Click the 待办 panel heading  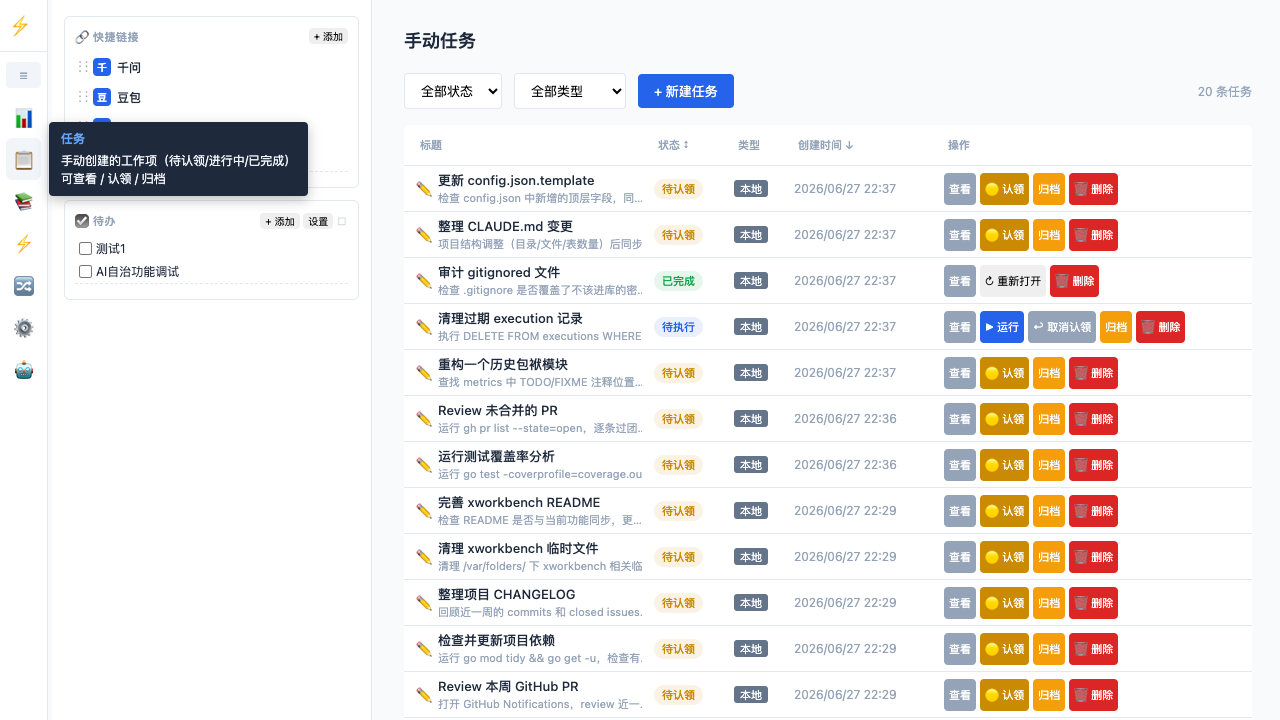pos(104,221)
